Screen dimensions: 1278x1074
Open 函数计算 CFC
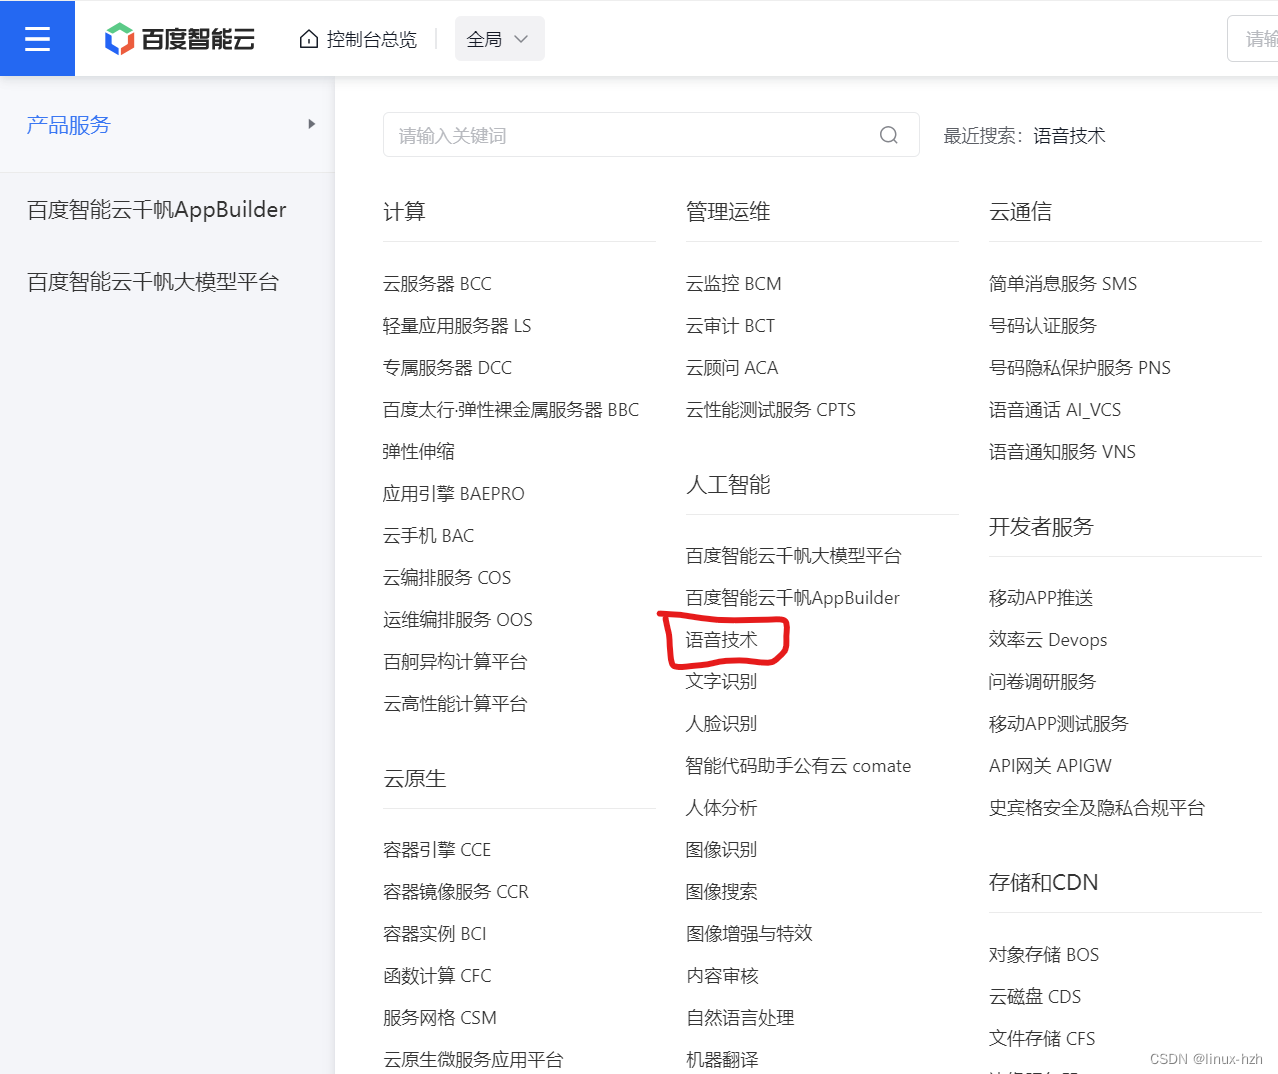coord(437,976)
